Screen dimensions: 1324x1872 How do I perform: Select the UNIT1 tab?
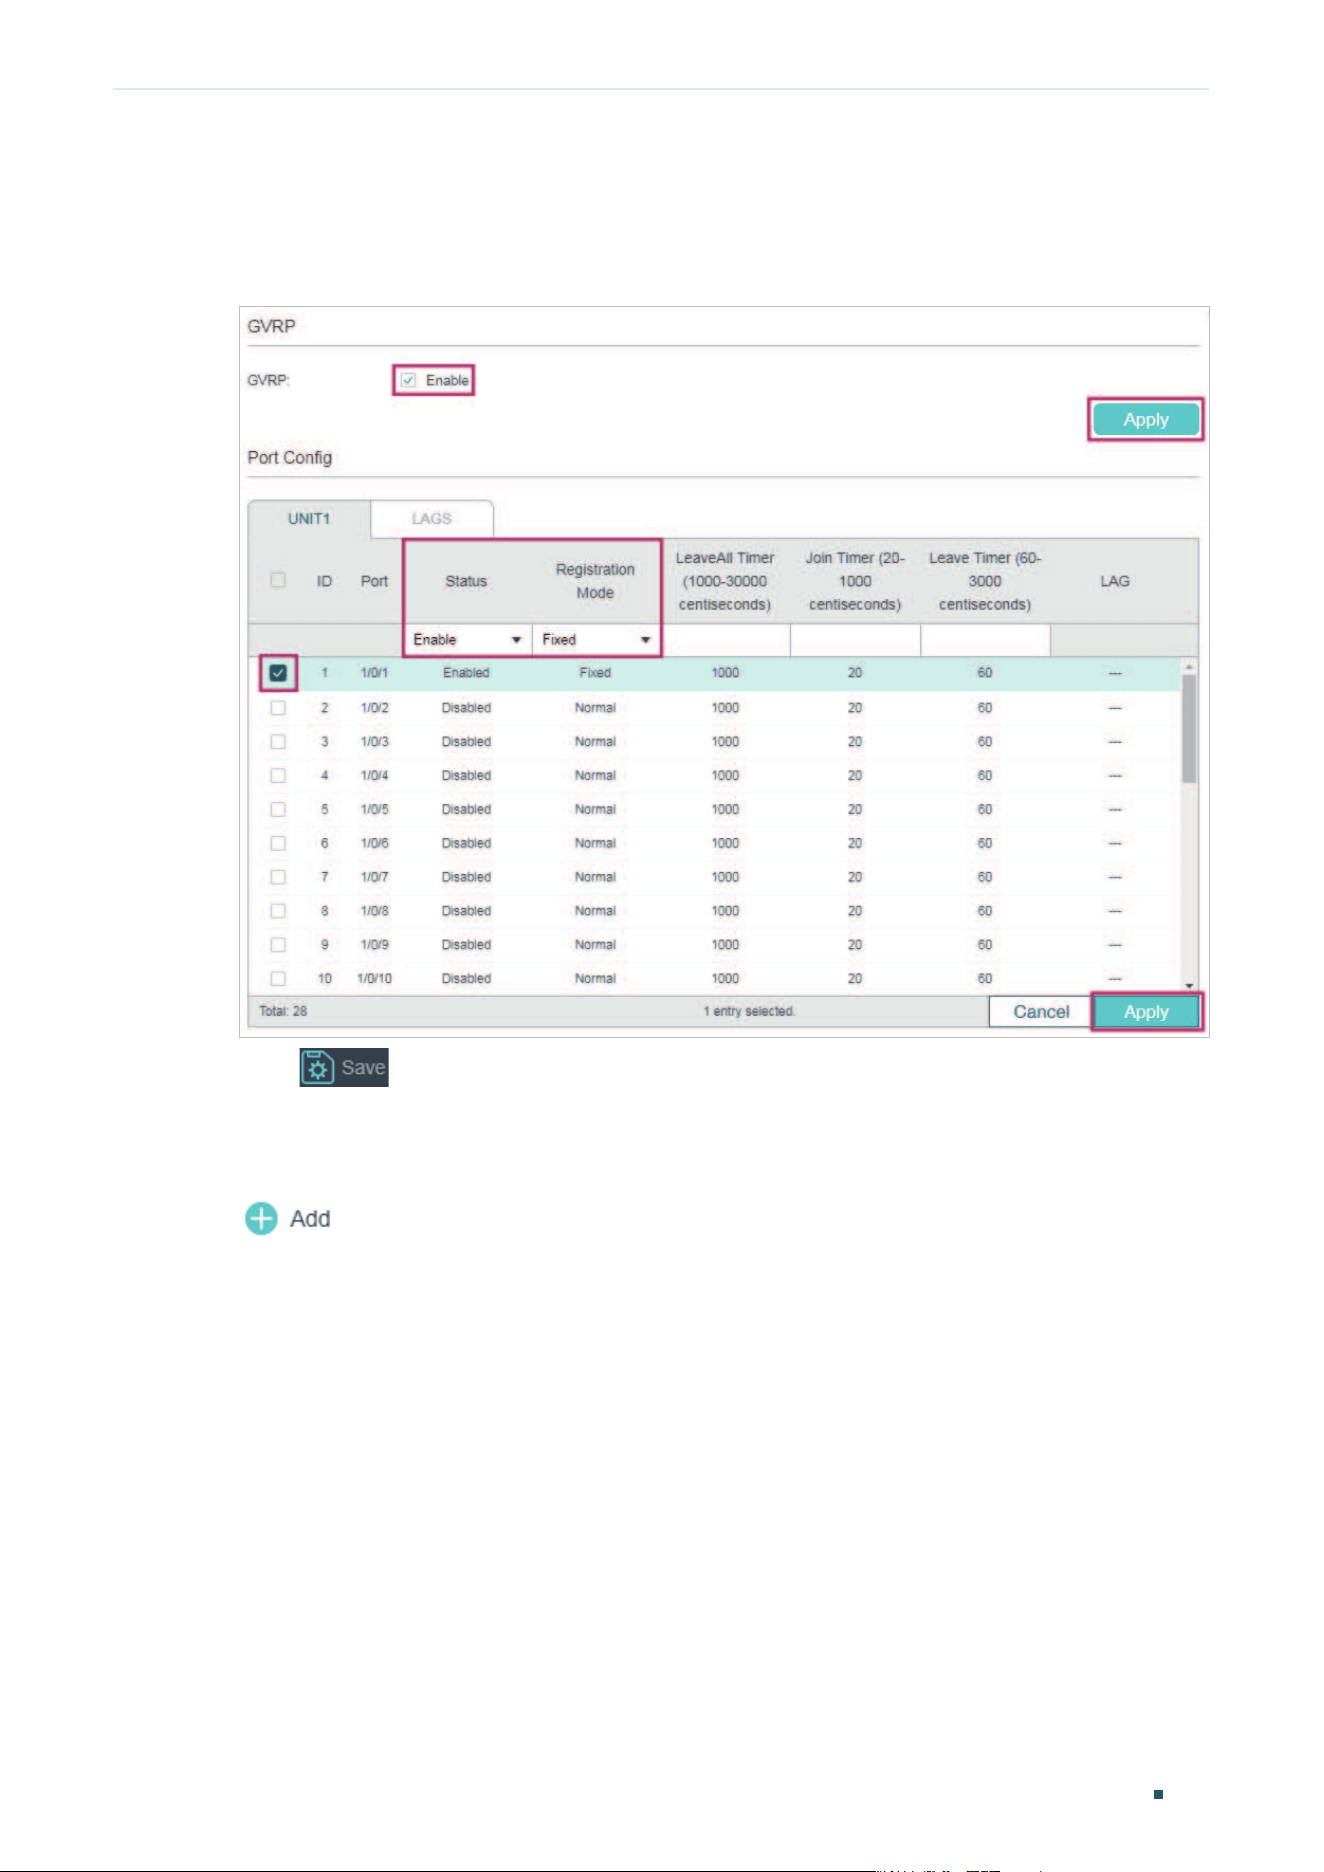pyautogui.click(x=309, y=519)
